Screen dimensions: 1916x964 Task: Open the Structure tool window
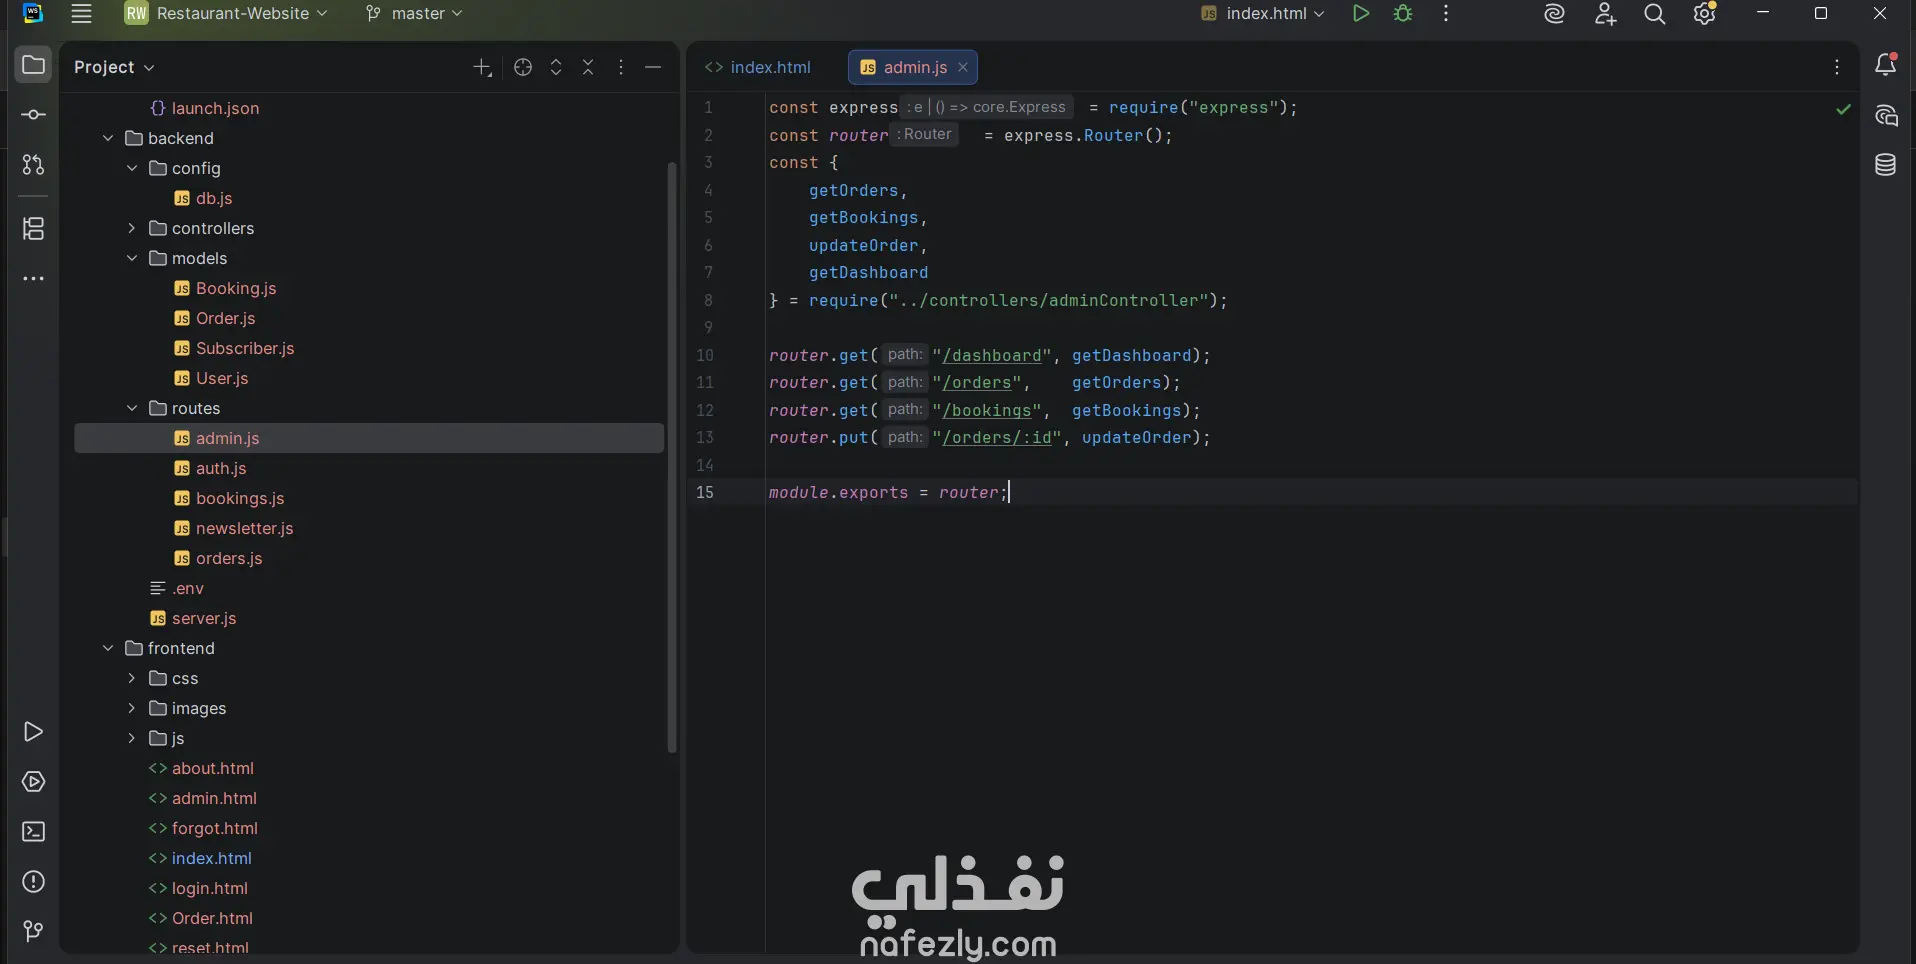pyautogui.click(x=33, y=229)
